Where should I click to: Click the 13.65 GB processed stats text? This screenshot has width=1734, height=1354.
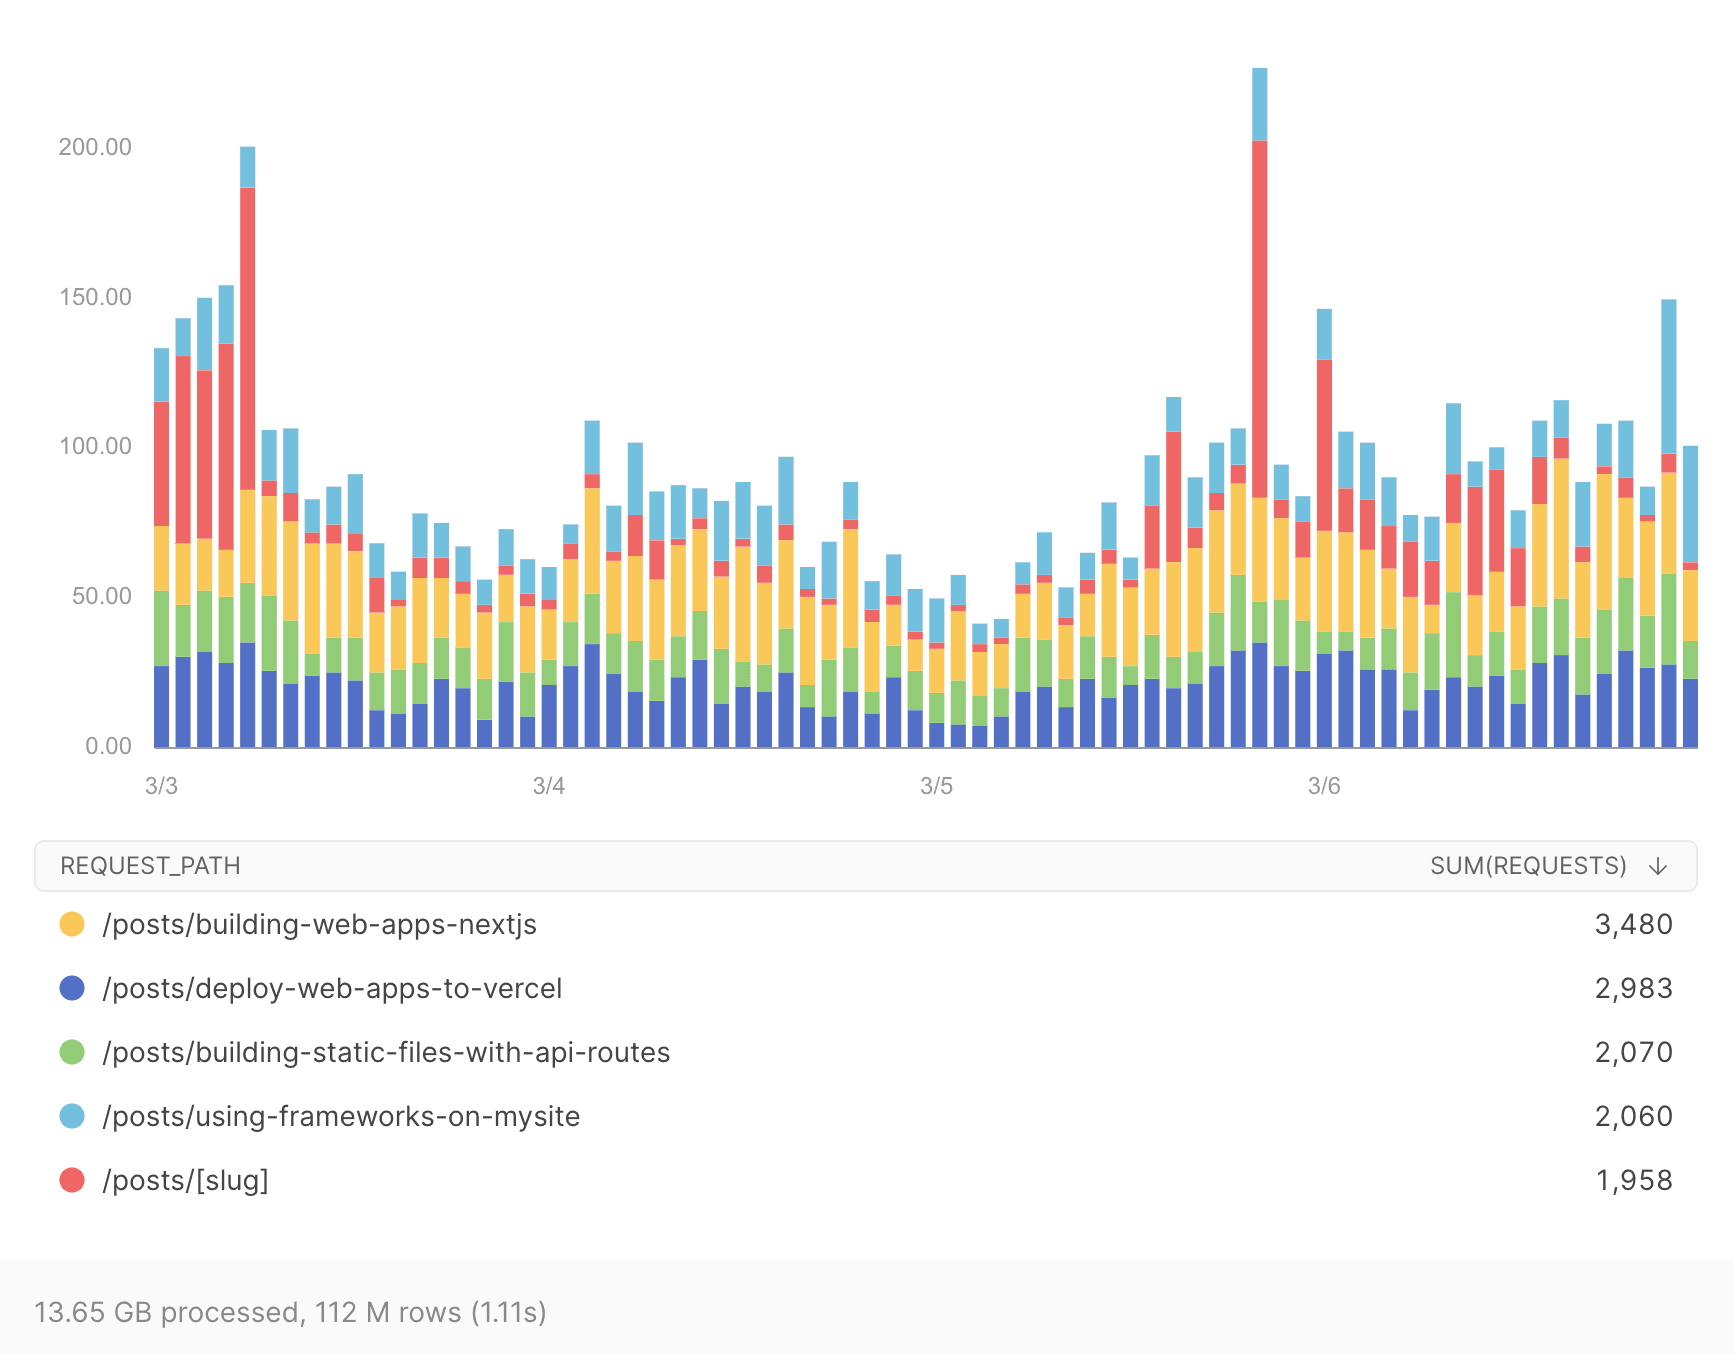click(x=290, y=1313)
